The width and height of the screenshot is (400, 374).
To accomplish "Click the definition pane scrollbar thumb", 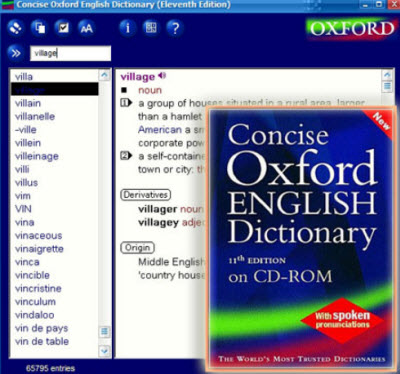I will (x=387, y=86).
